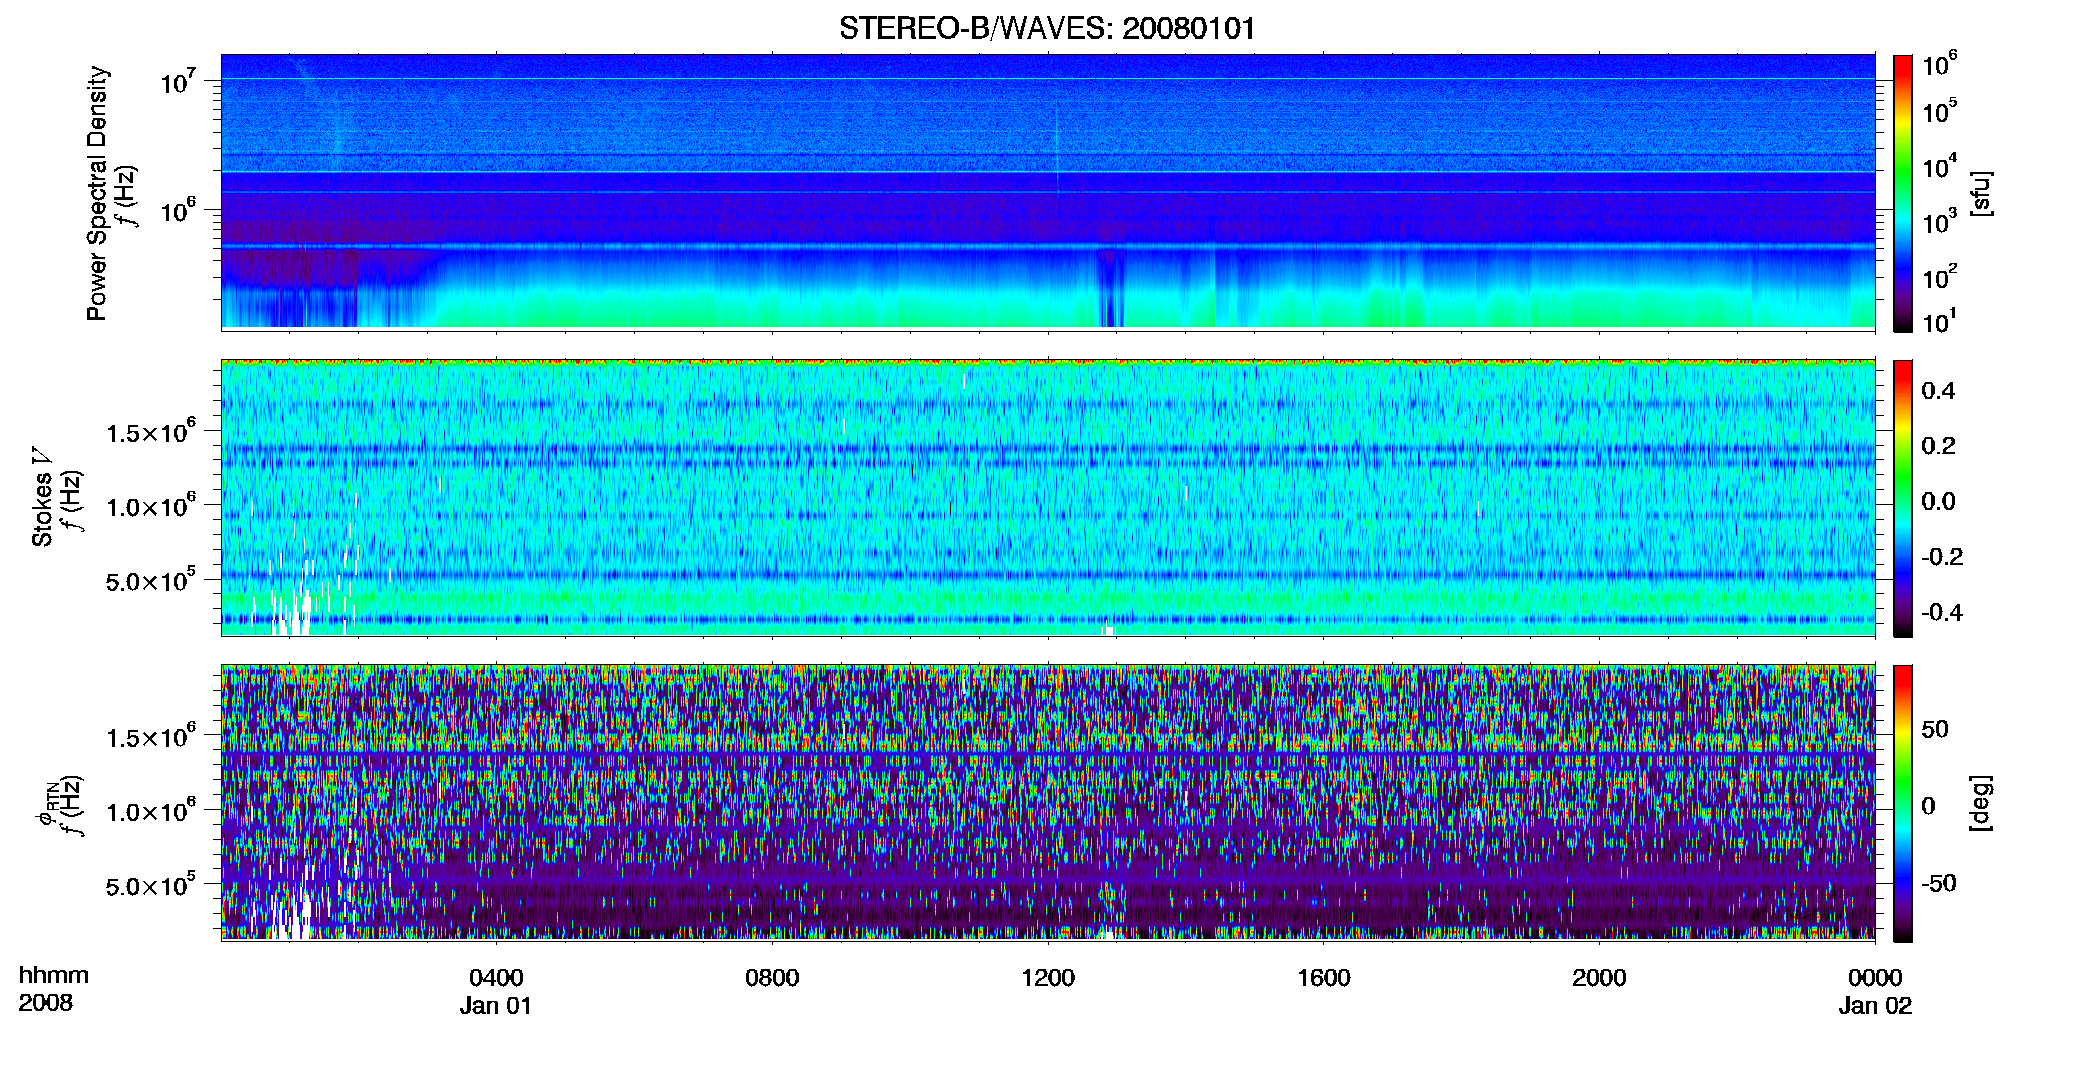
Task: Click the plot title "STEREO-B/WAVES: 20080101"
Action: [x=1047, y=28]
